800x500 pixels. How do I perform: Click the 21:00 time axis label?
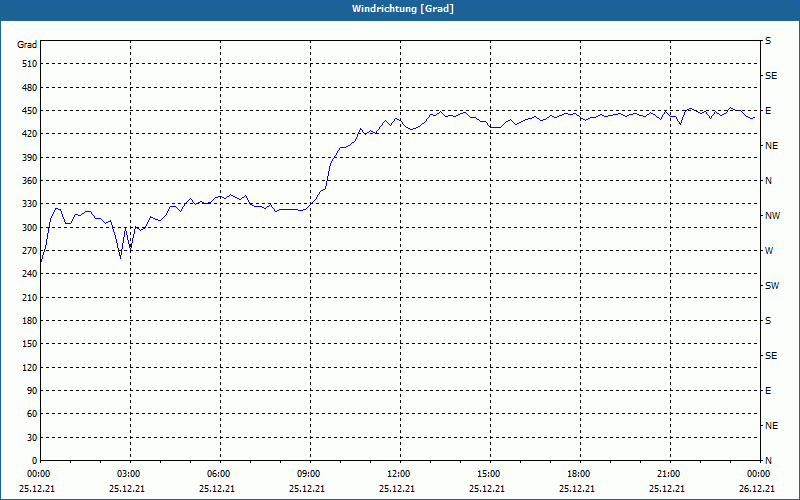[669, 474]
